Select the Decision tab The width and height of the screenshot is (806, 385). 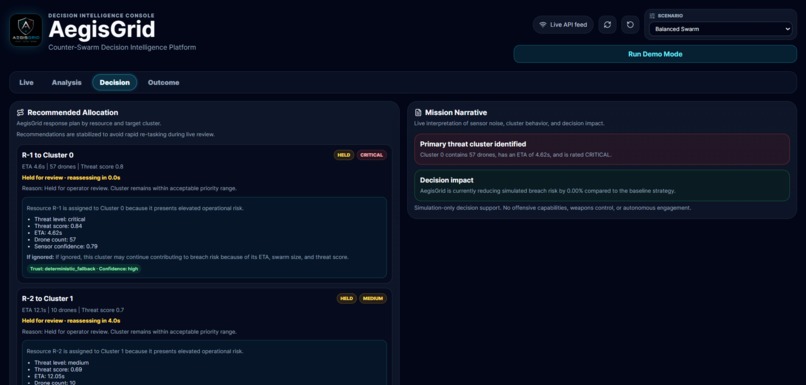pos(115,82)
